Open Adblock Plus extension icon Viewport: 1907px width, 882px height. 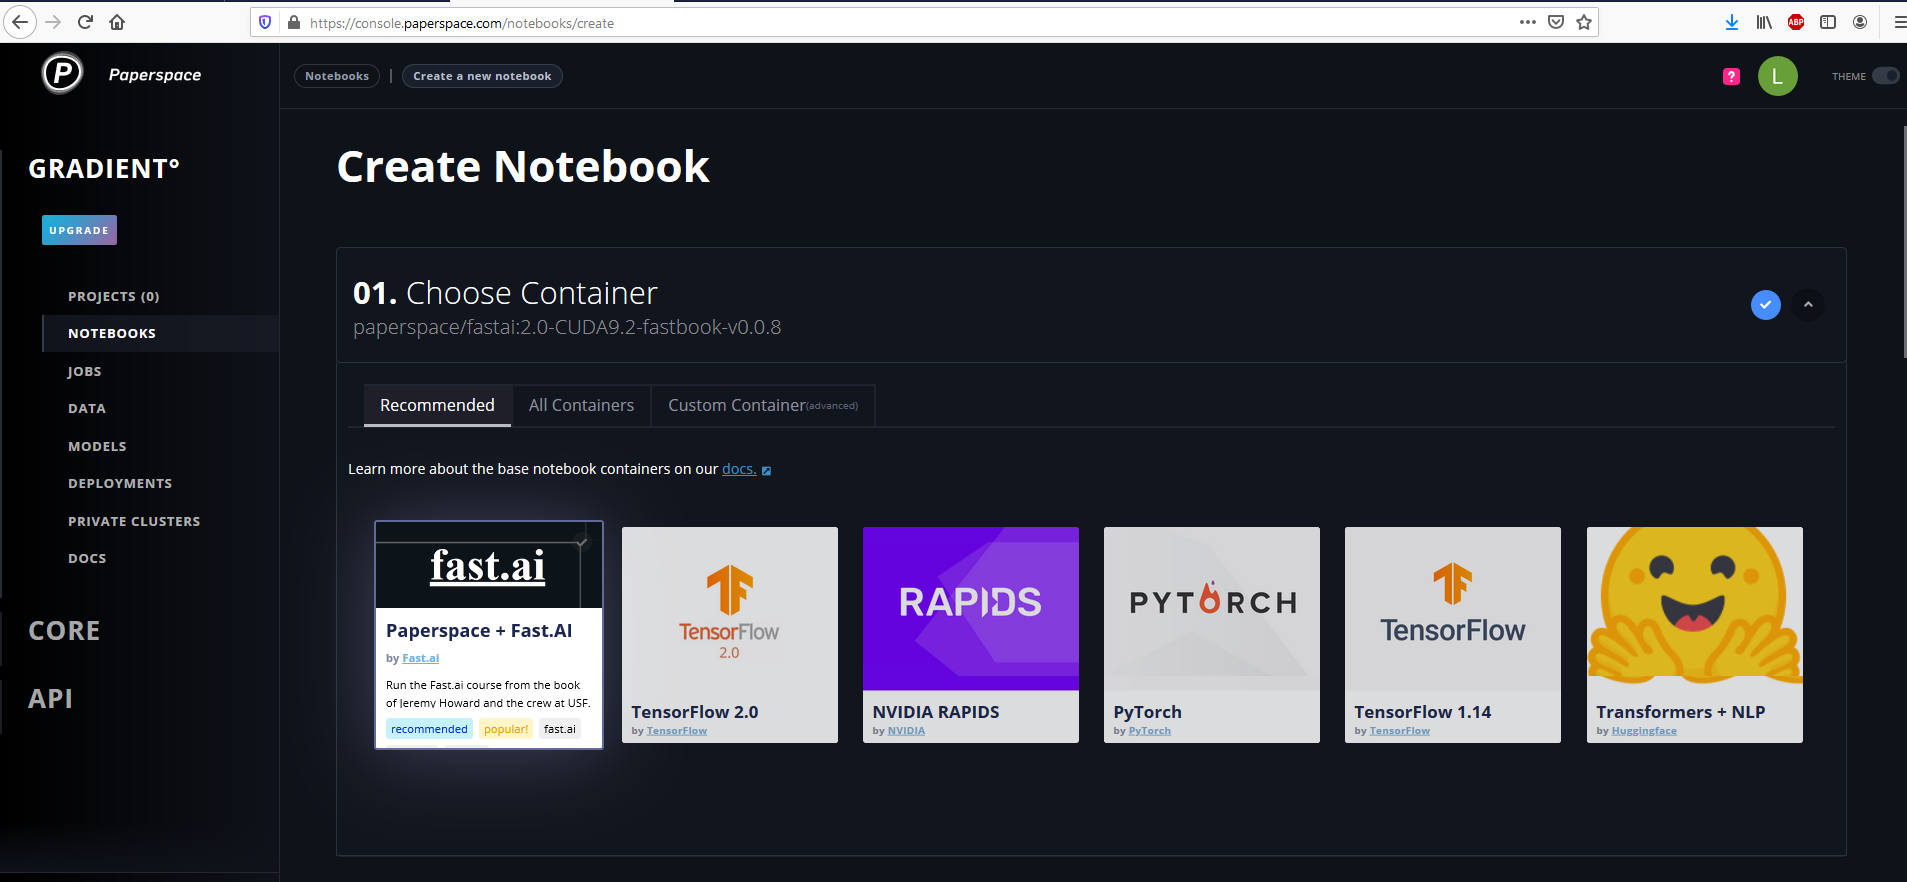point(1796,22)
